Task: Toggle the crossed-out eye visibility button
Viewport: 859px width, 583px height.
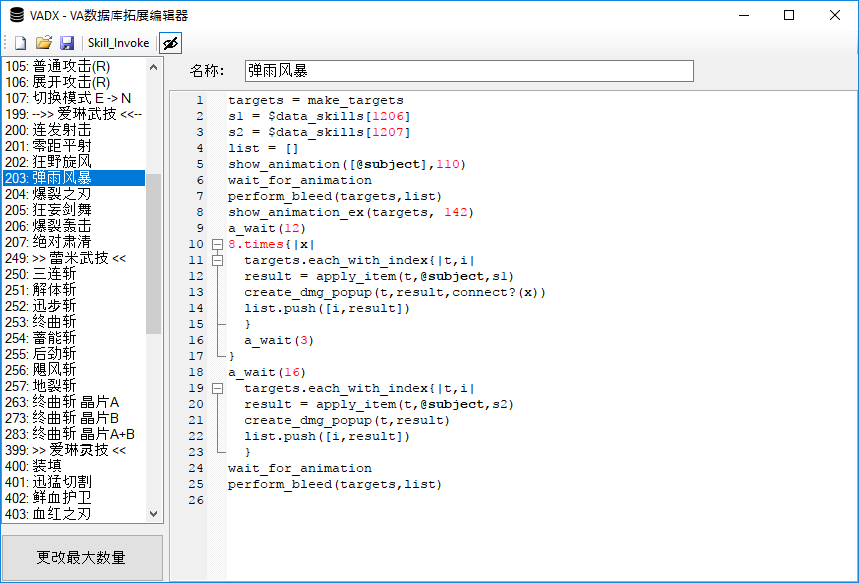Action: (x=170, y=43)
